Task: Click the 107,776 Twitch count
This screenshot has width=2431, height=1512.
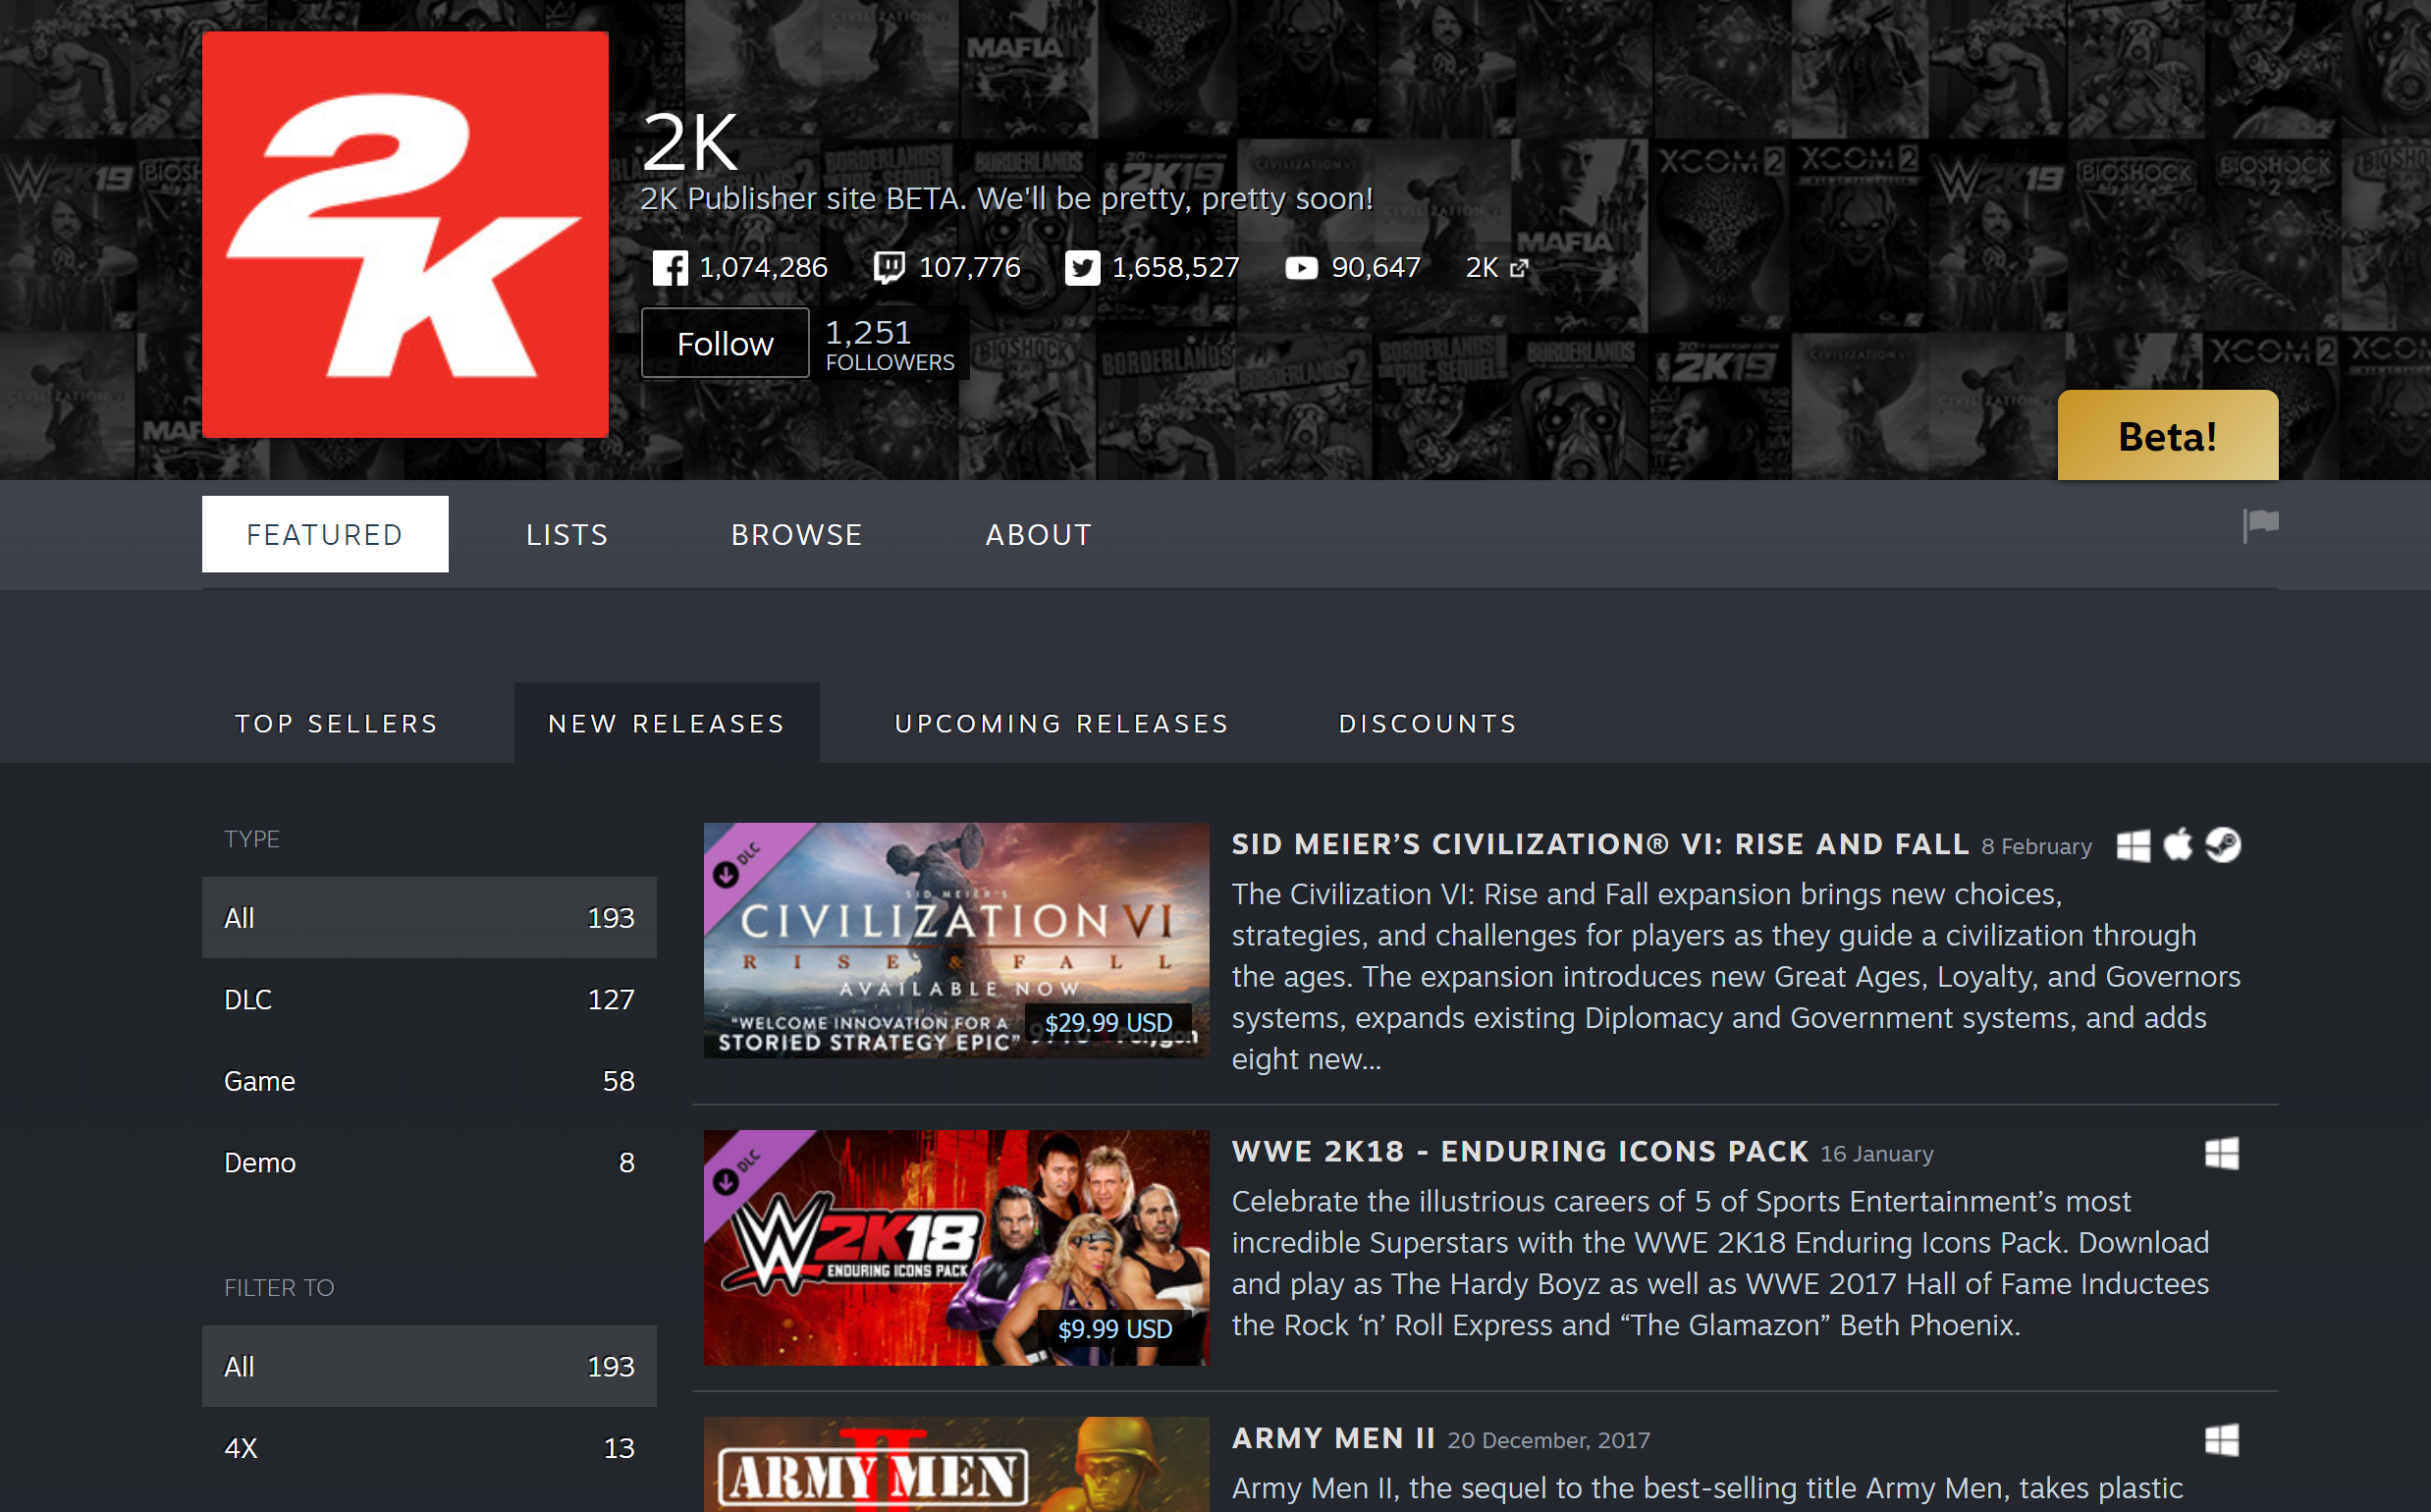Action: pos(969,268)
